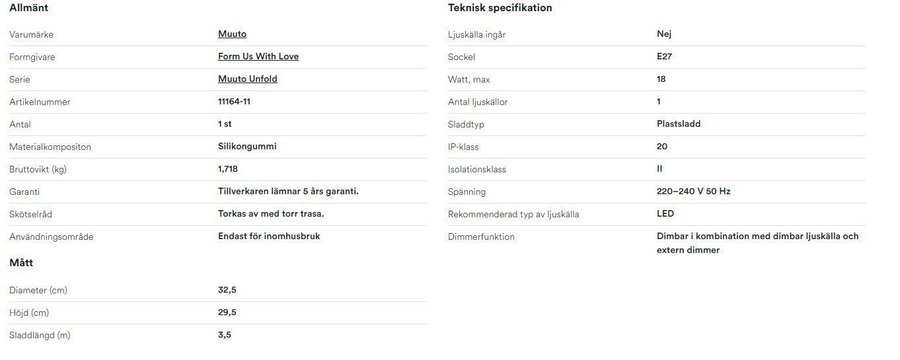The height and width of the screenshot is (360, 900).
Task: Click the Bruttovikt value 1,718
Action: pos(228,169)
